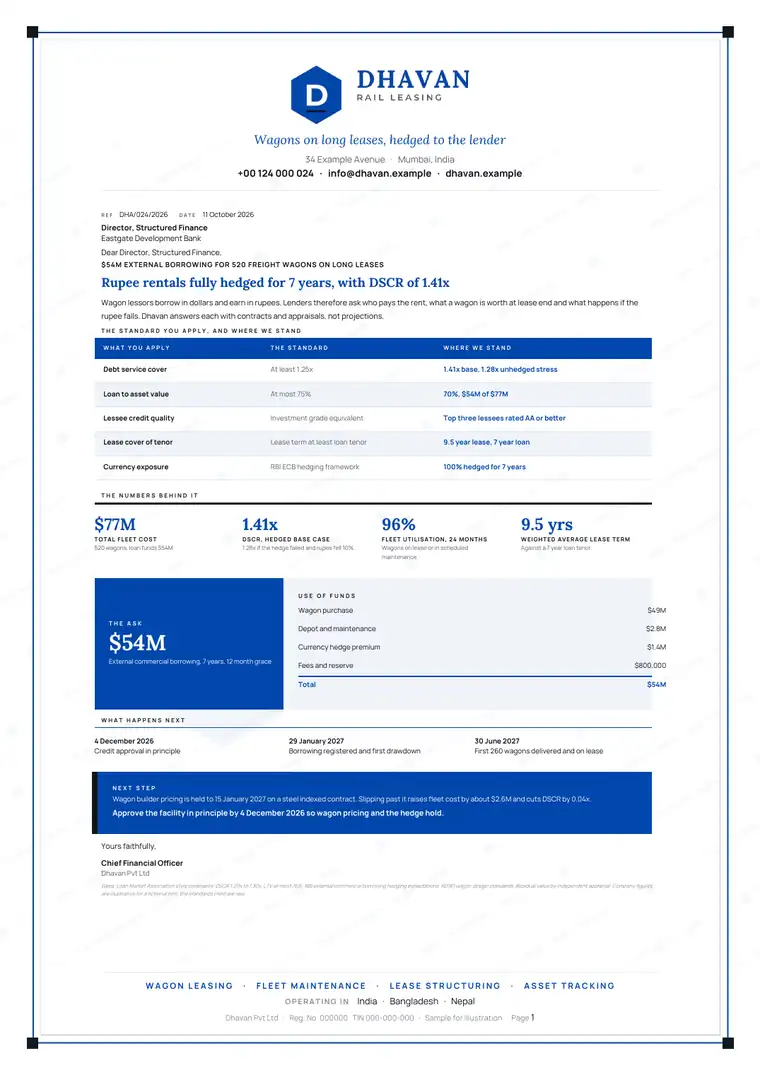Click the $54M figure in The Ask panel
This screenshot has height=1075, width=760.
[x=137, y=643]
